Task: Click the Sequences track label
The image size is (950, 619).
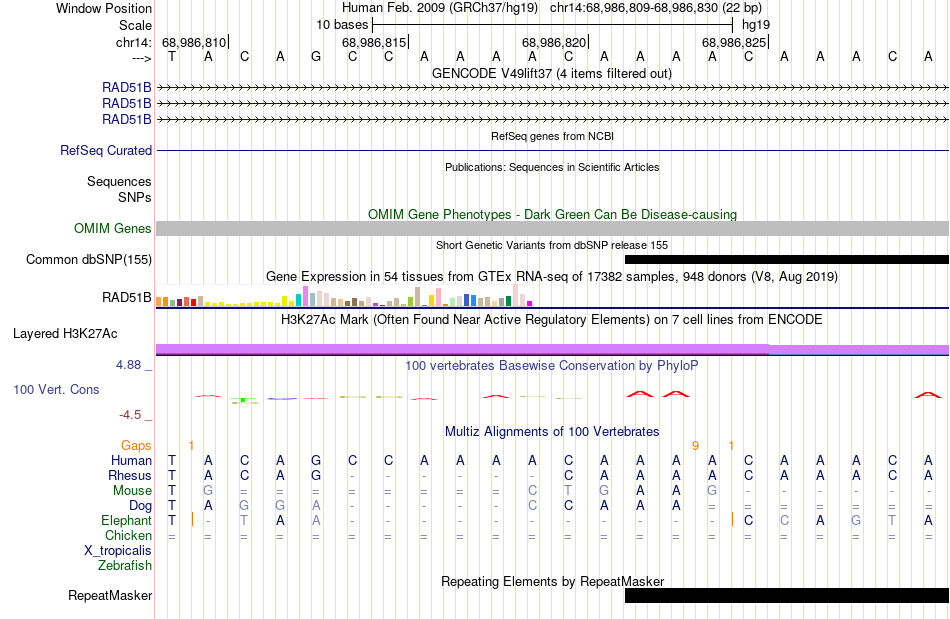Action: click(119, 182)
